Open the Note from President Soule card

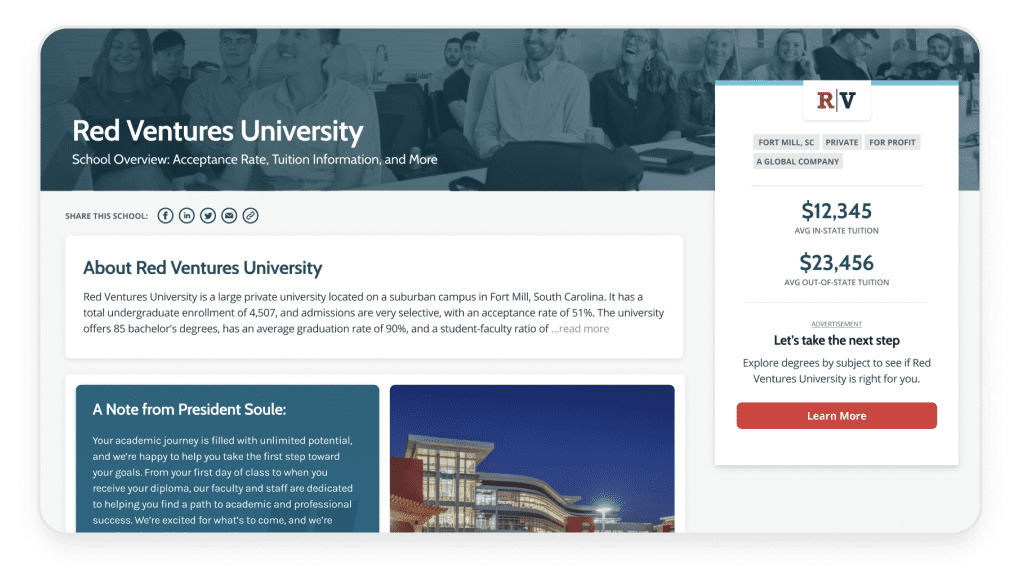(227, 458)
